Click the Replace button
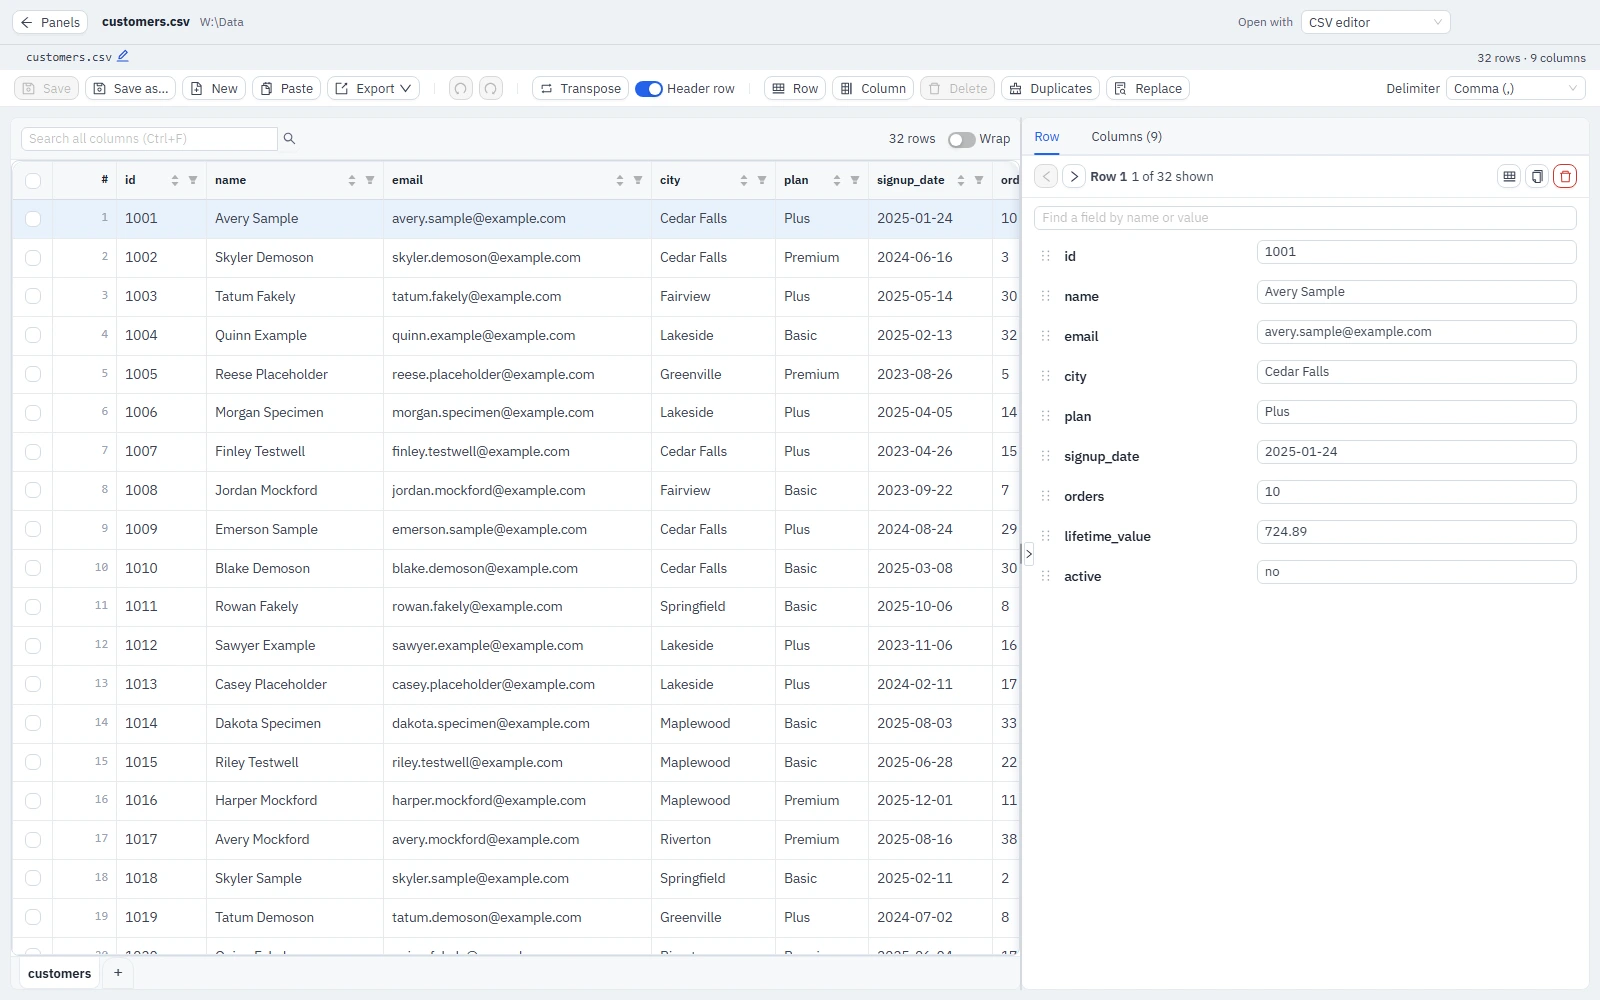Viewport: 1600px width, 1000px height. pyautogui.click(x=1148, y=88)
